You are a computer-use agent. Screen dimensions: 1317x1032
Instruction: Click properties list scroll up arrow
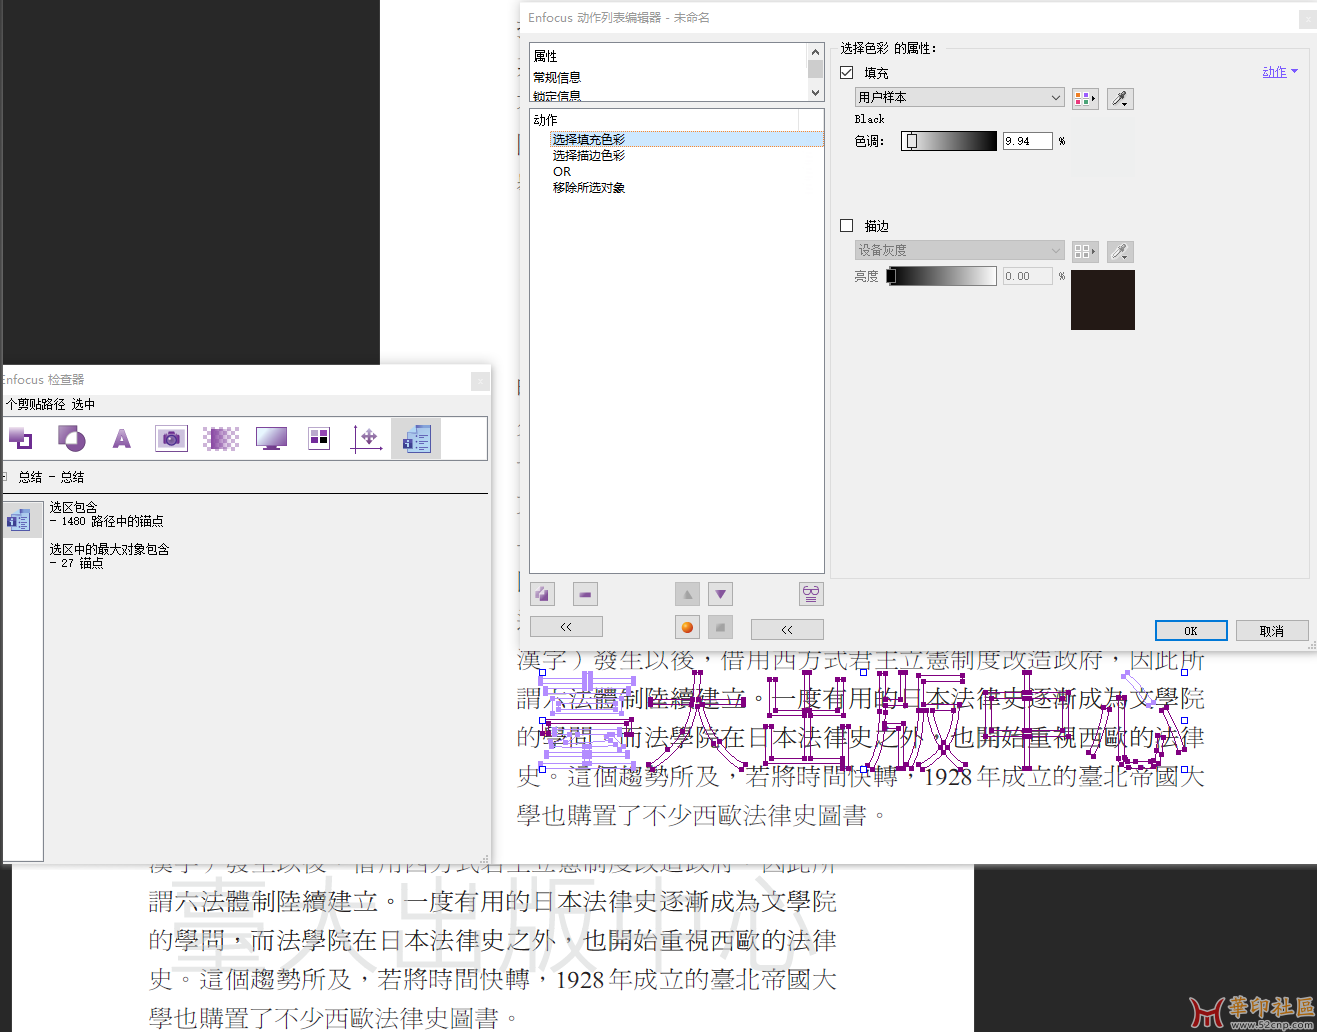coord(815,51)
